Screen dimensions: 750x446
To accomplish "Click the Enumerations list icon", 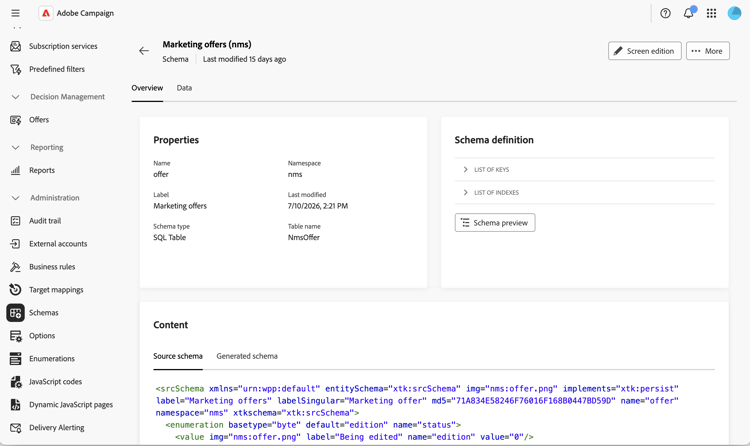I will (x=15, y=359).
